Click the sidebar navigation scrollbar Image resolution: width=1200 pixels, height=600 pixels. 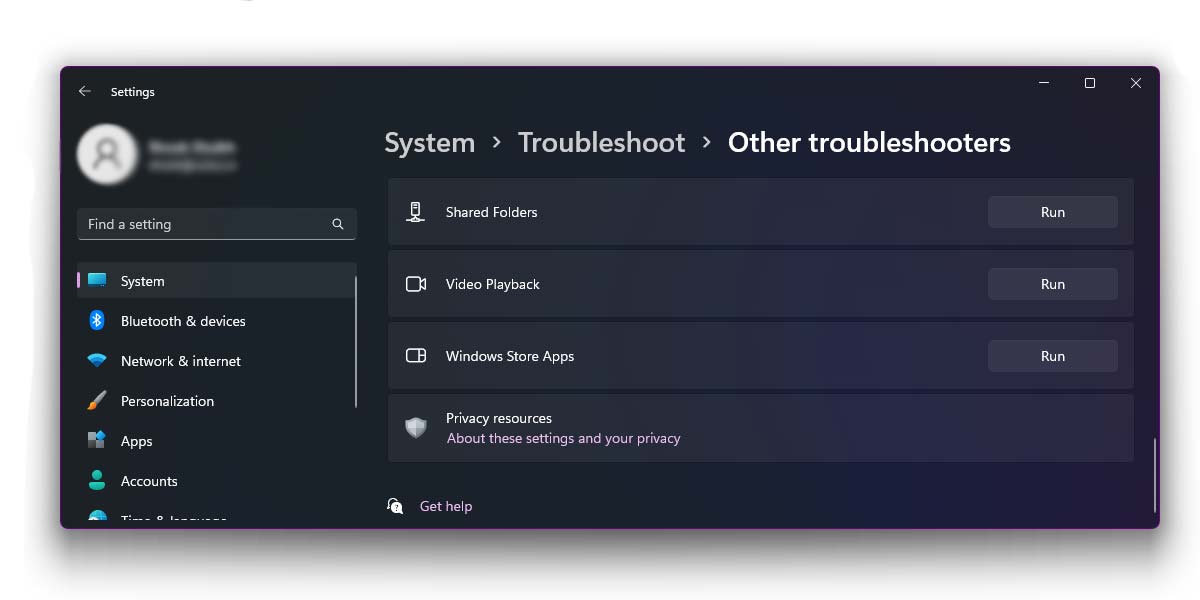click(356, 341)
